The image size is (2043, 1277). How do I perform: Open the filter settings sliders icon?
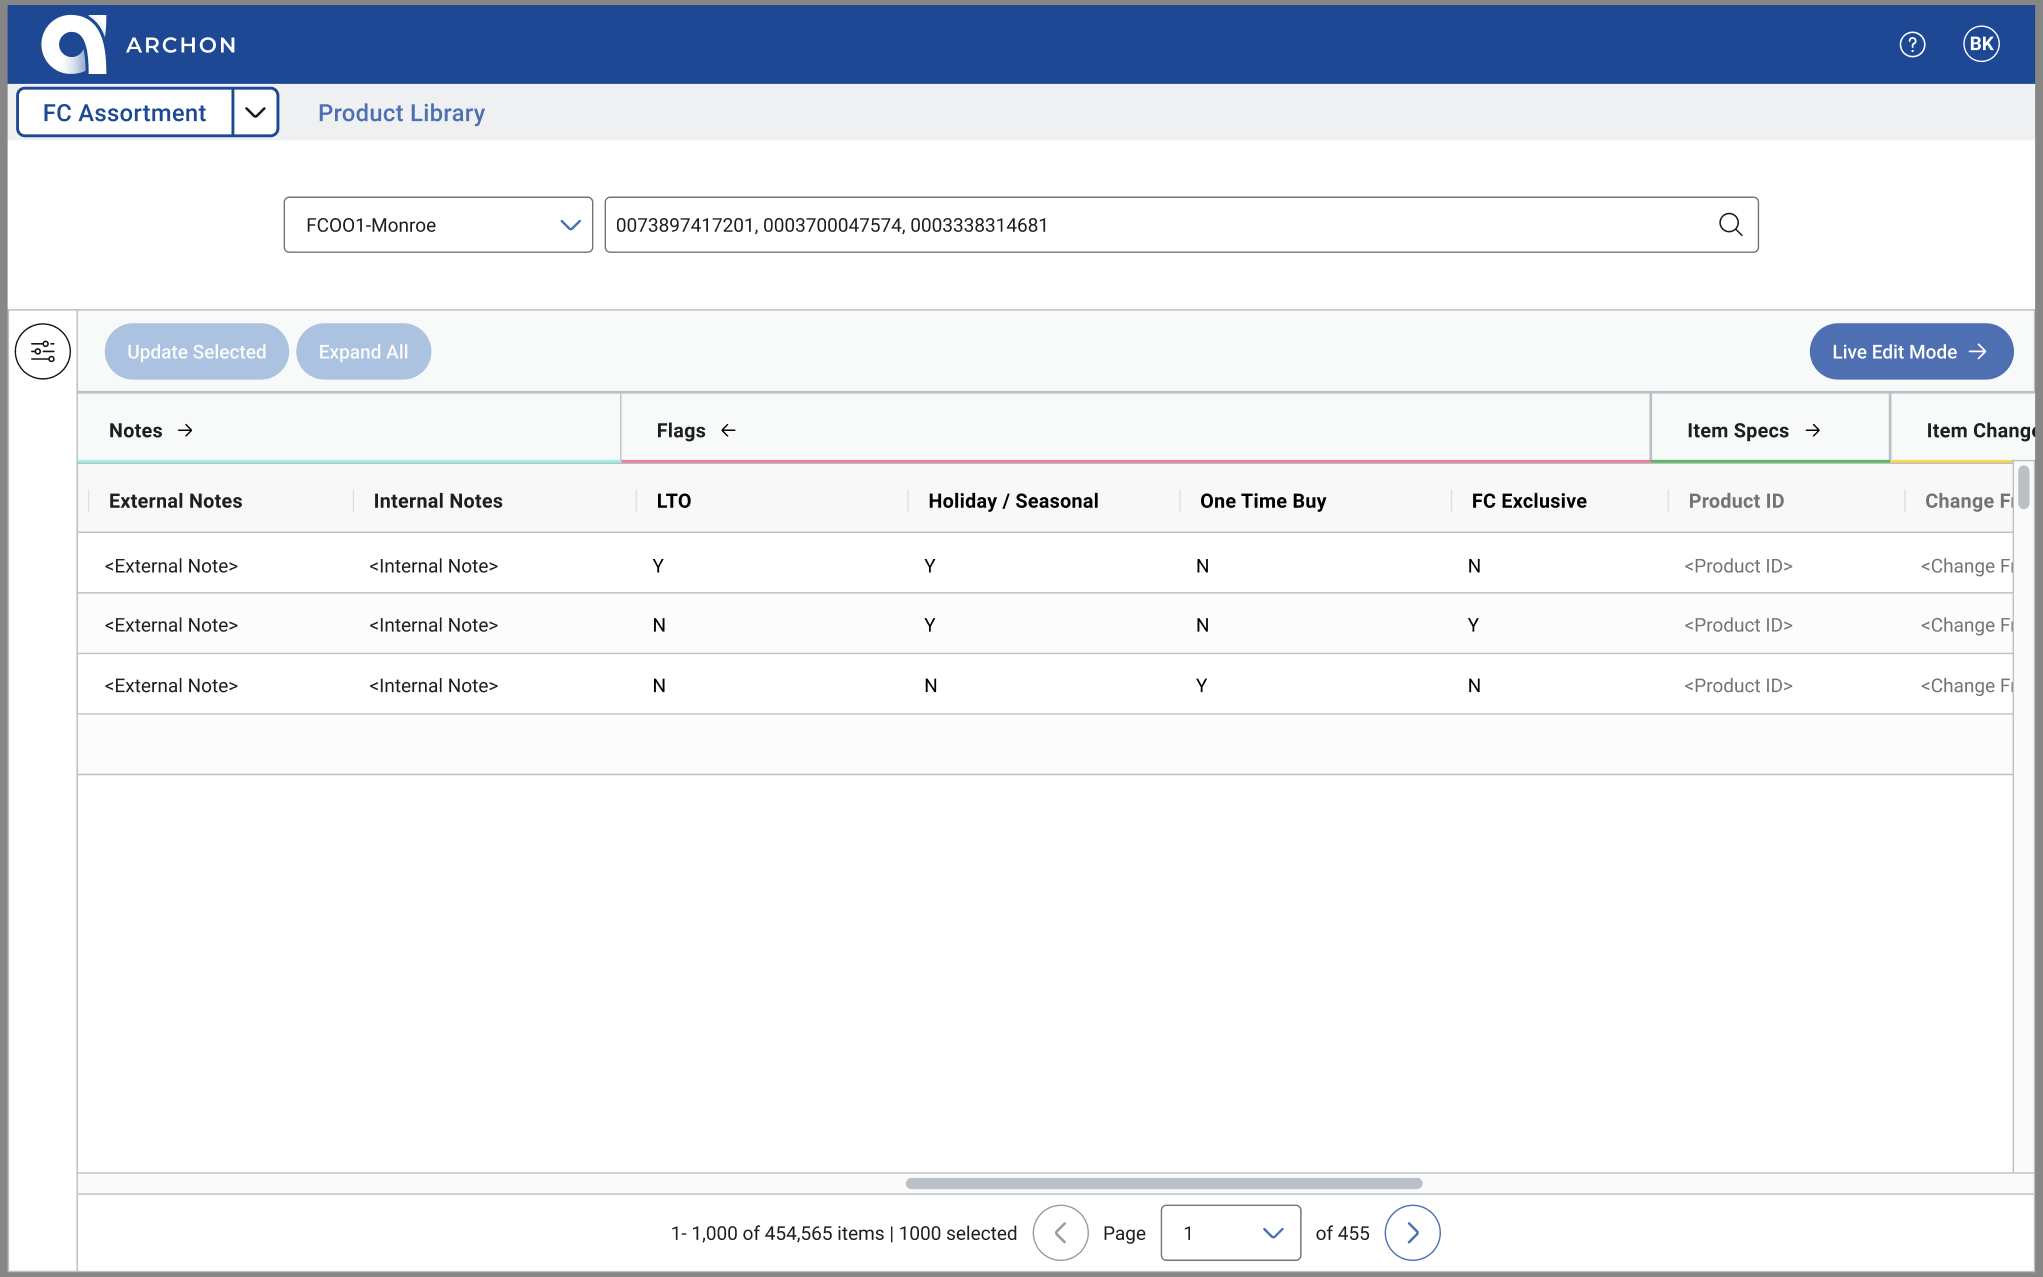click(x=43, y=352)
